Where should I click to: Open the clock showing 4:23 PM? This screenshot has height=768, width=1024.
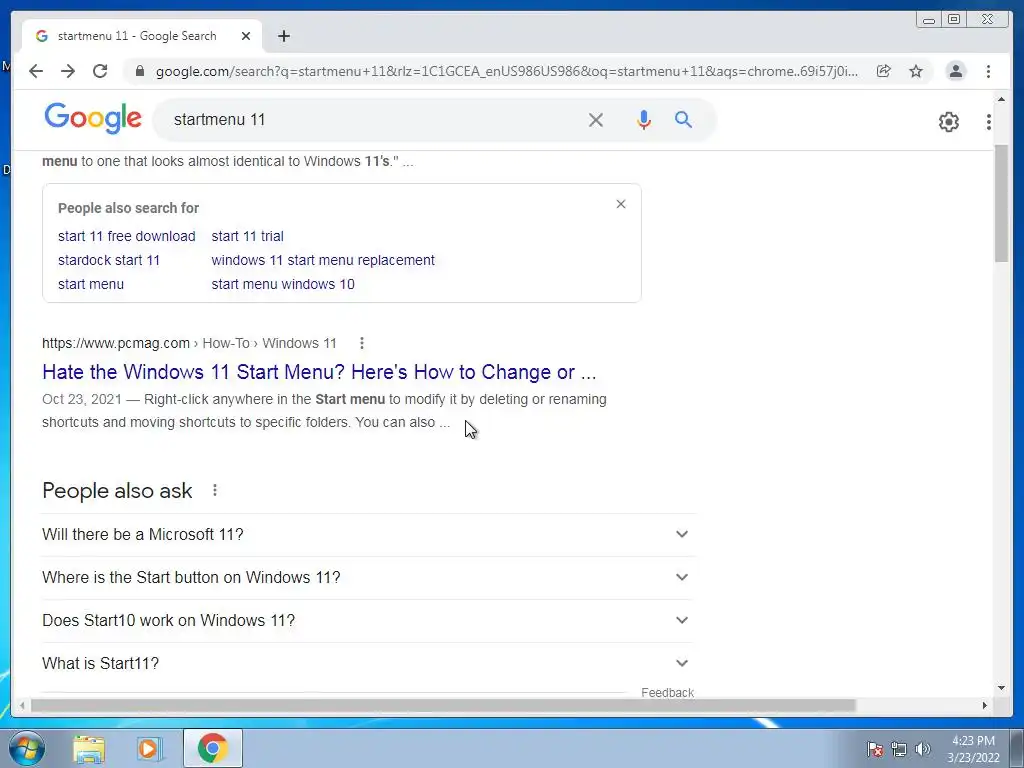[973, 749]
